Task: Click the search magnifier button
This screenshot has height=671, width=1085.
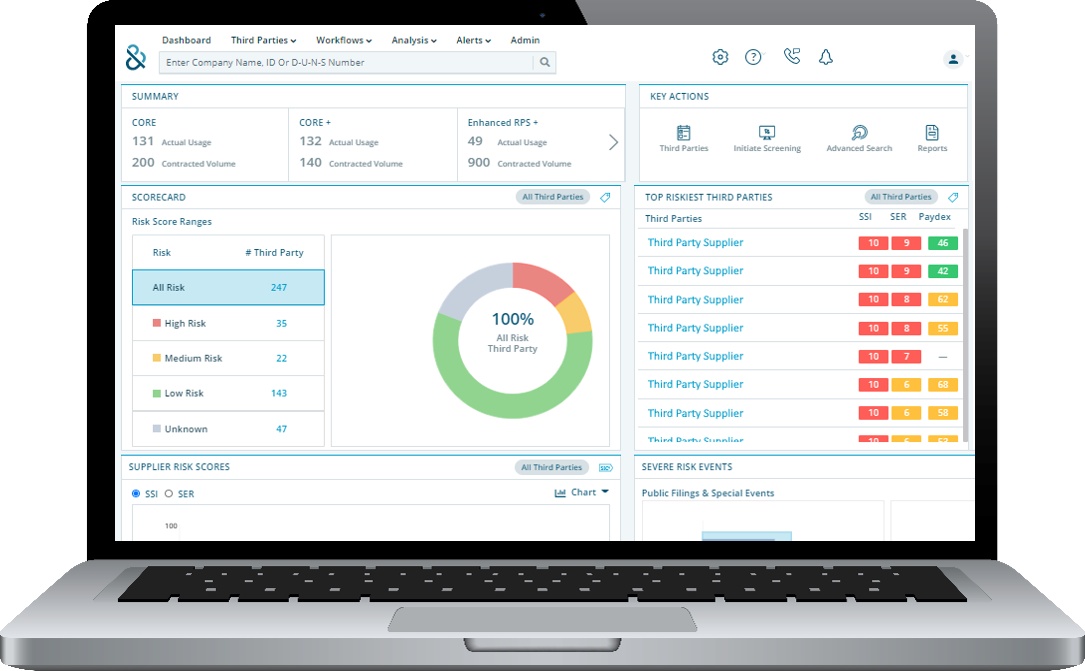Action: [x=545, y=62]
